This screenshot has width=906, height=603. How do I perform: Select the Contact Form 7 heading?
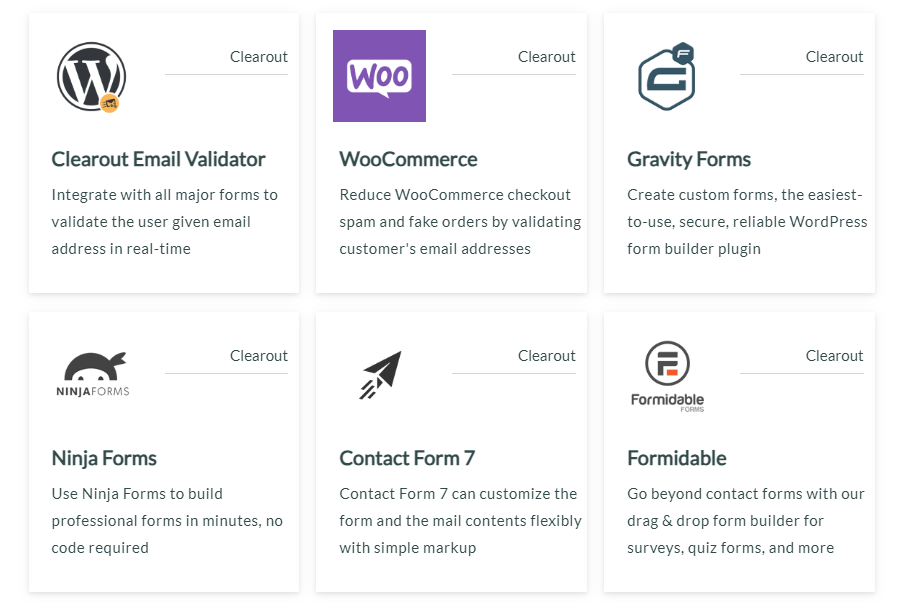pyautogui.click(x=407, y=459)
